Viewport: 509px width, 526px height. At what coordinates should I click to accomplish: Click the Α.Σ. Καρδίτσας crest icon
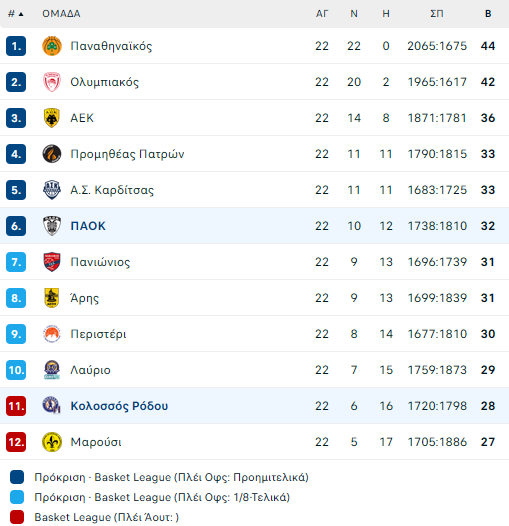point(52,190)
